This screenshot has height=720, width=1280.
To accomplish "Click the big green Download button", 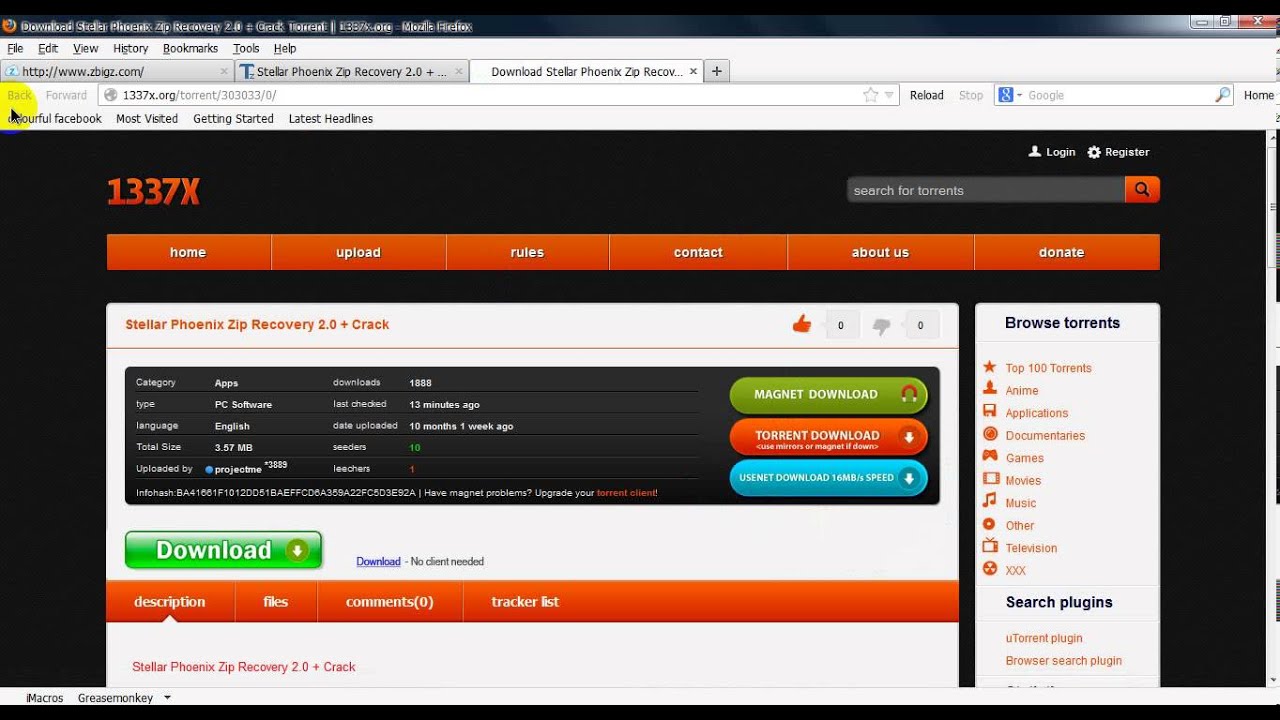I will click(224, 550).
